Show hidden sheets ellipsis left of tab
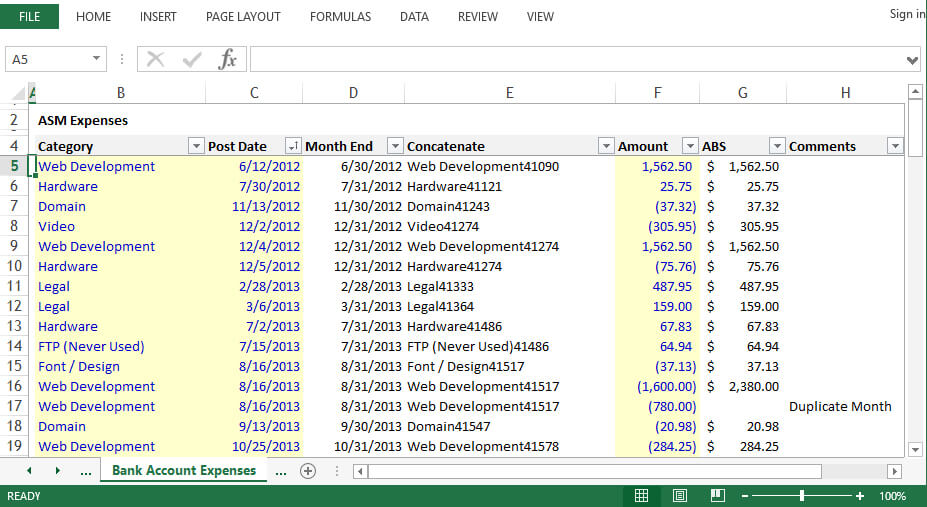The height and width of the screenshot is (507, 927). click(x=86, y=472)
